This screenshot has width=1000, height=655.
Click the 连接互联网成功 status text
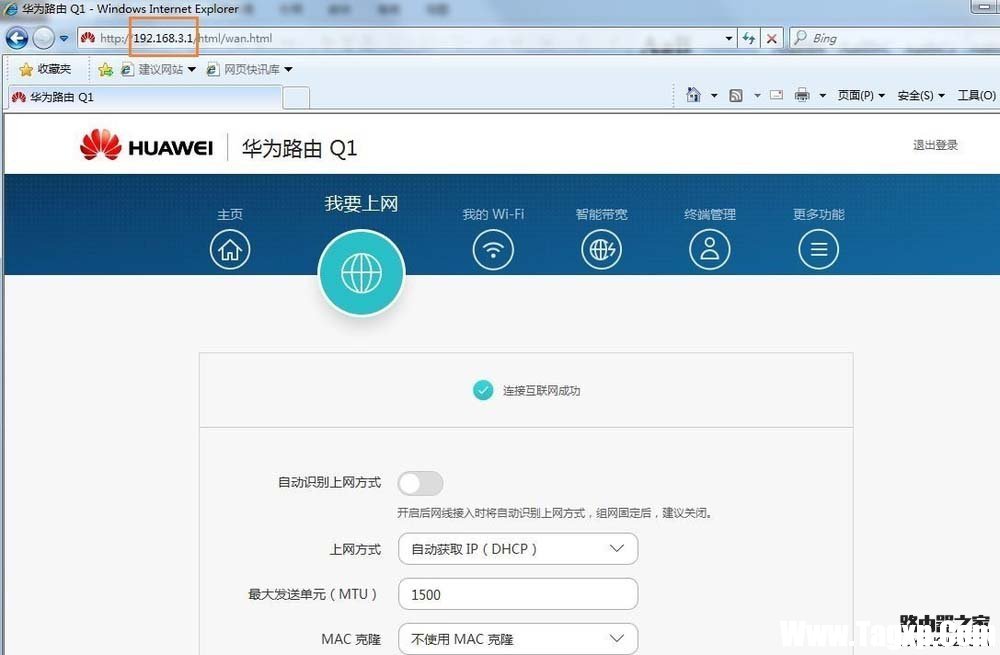coord(541,390)
